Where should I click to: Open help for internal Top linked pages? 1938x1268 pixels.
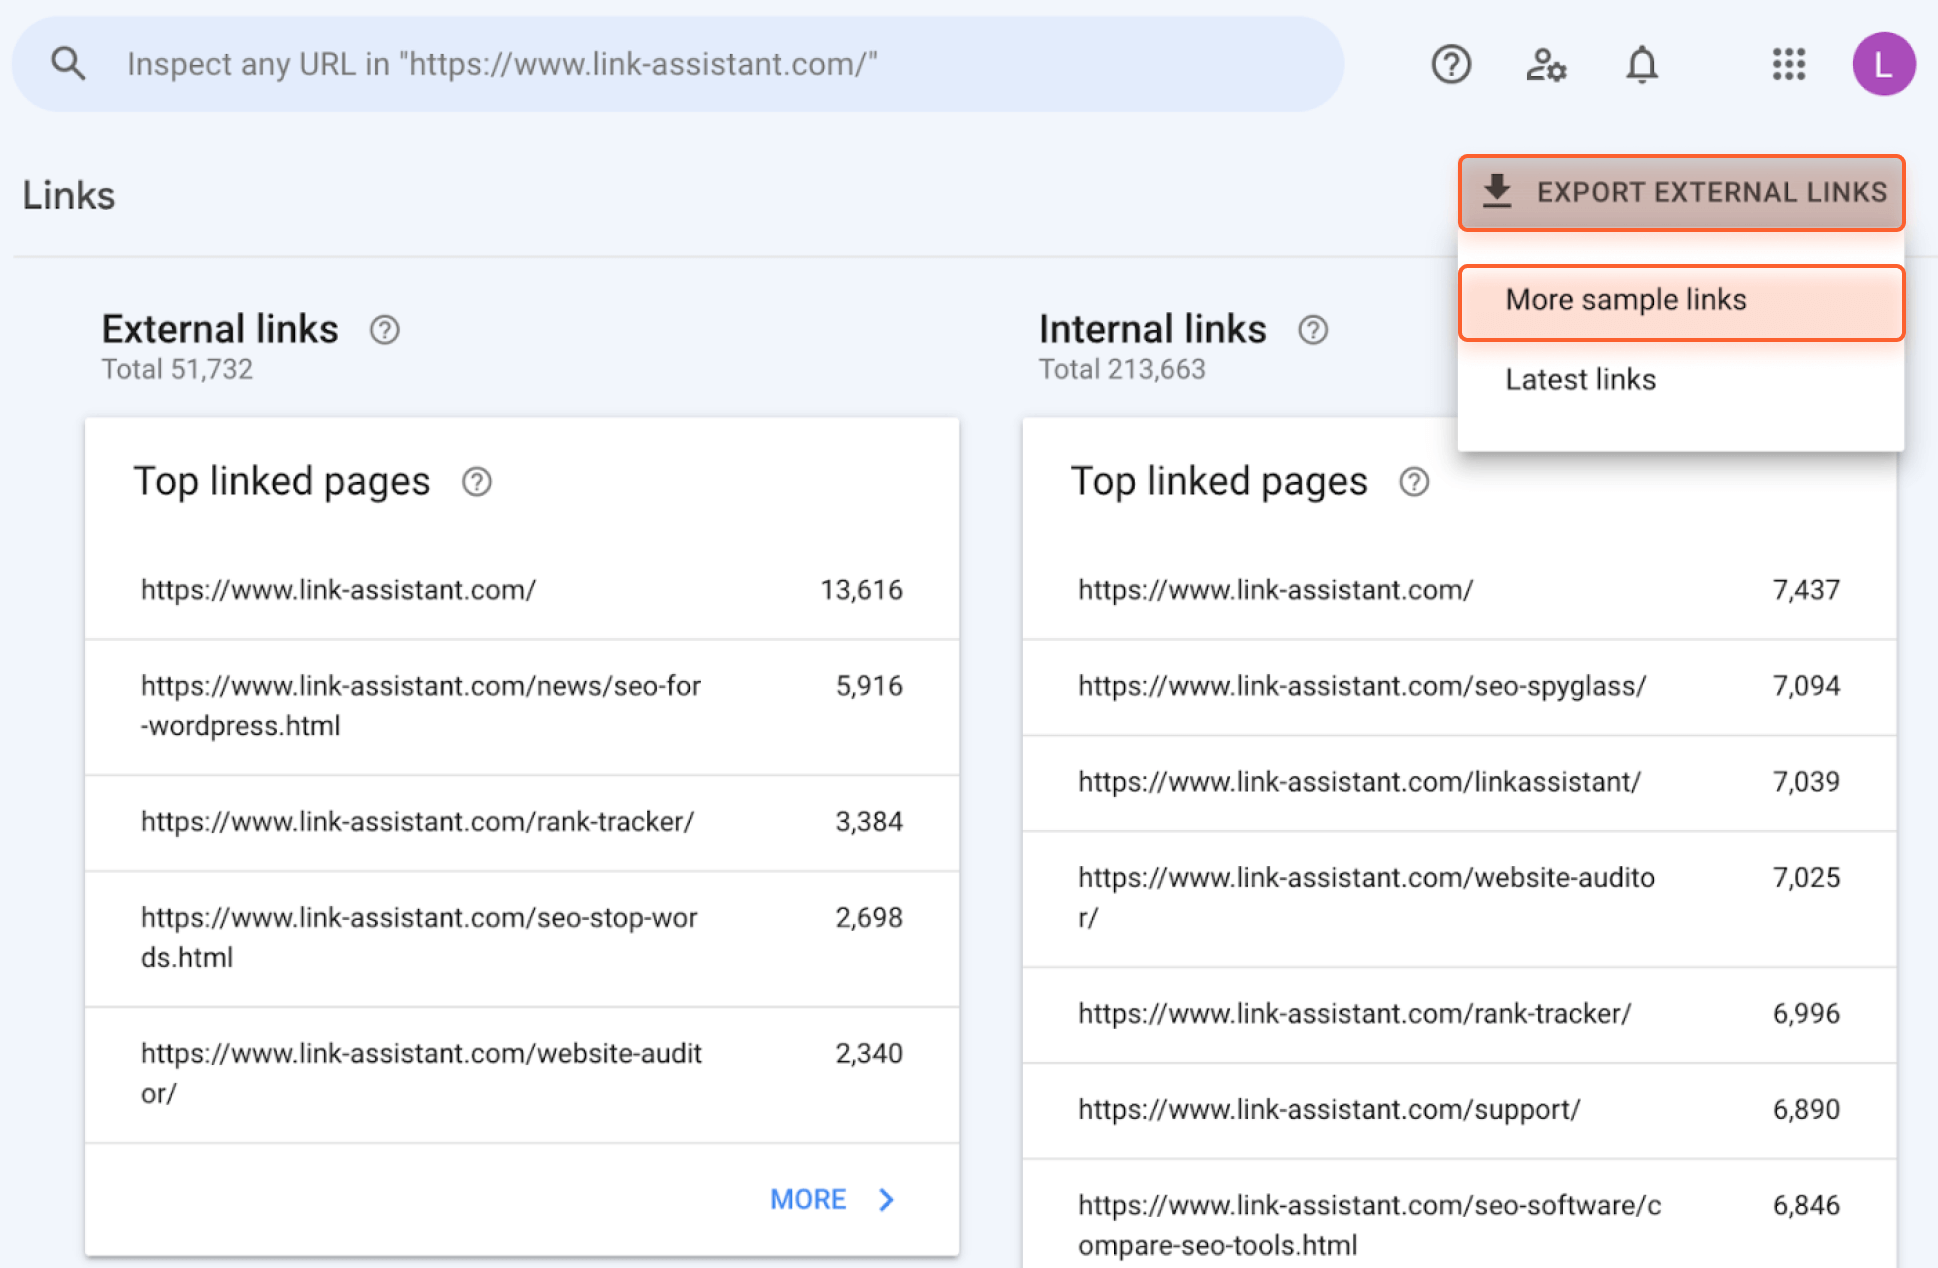1414,482
